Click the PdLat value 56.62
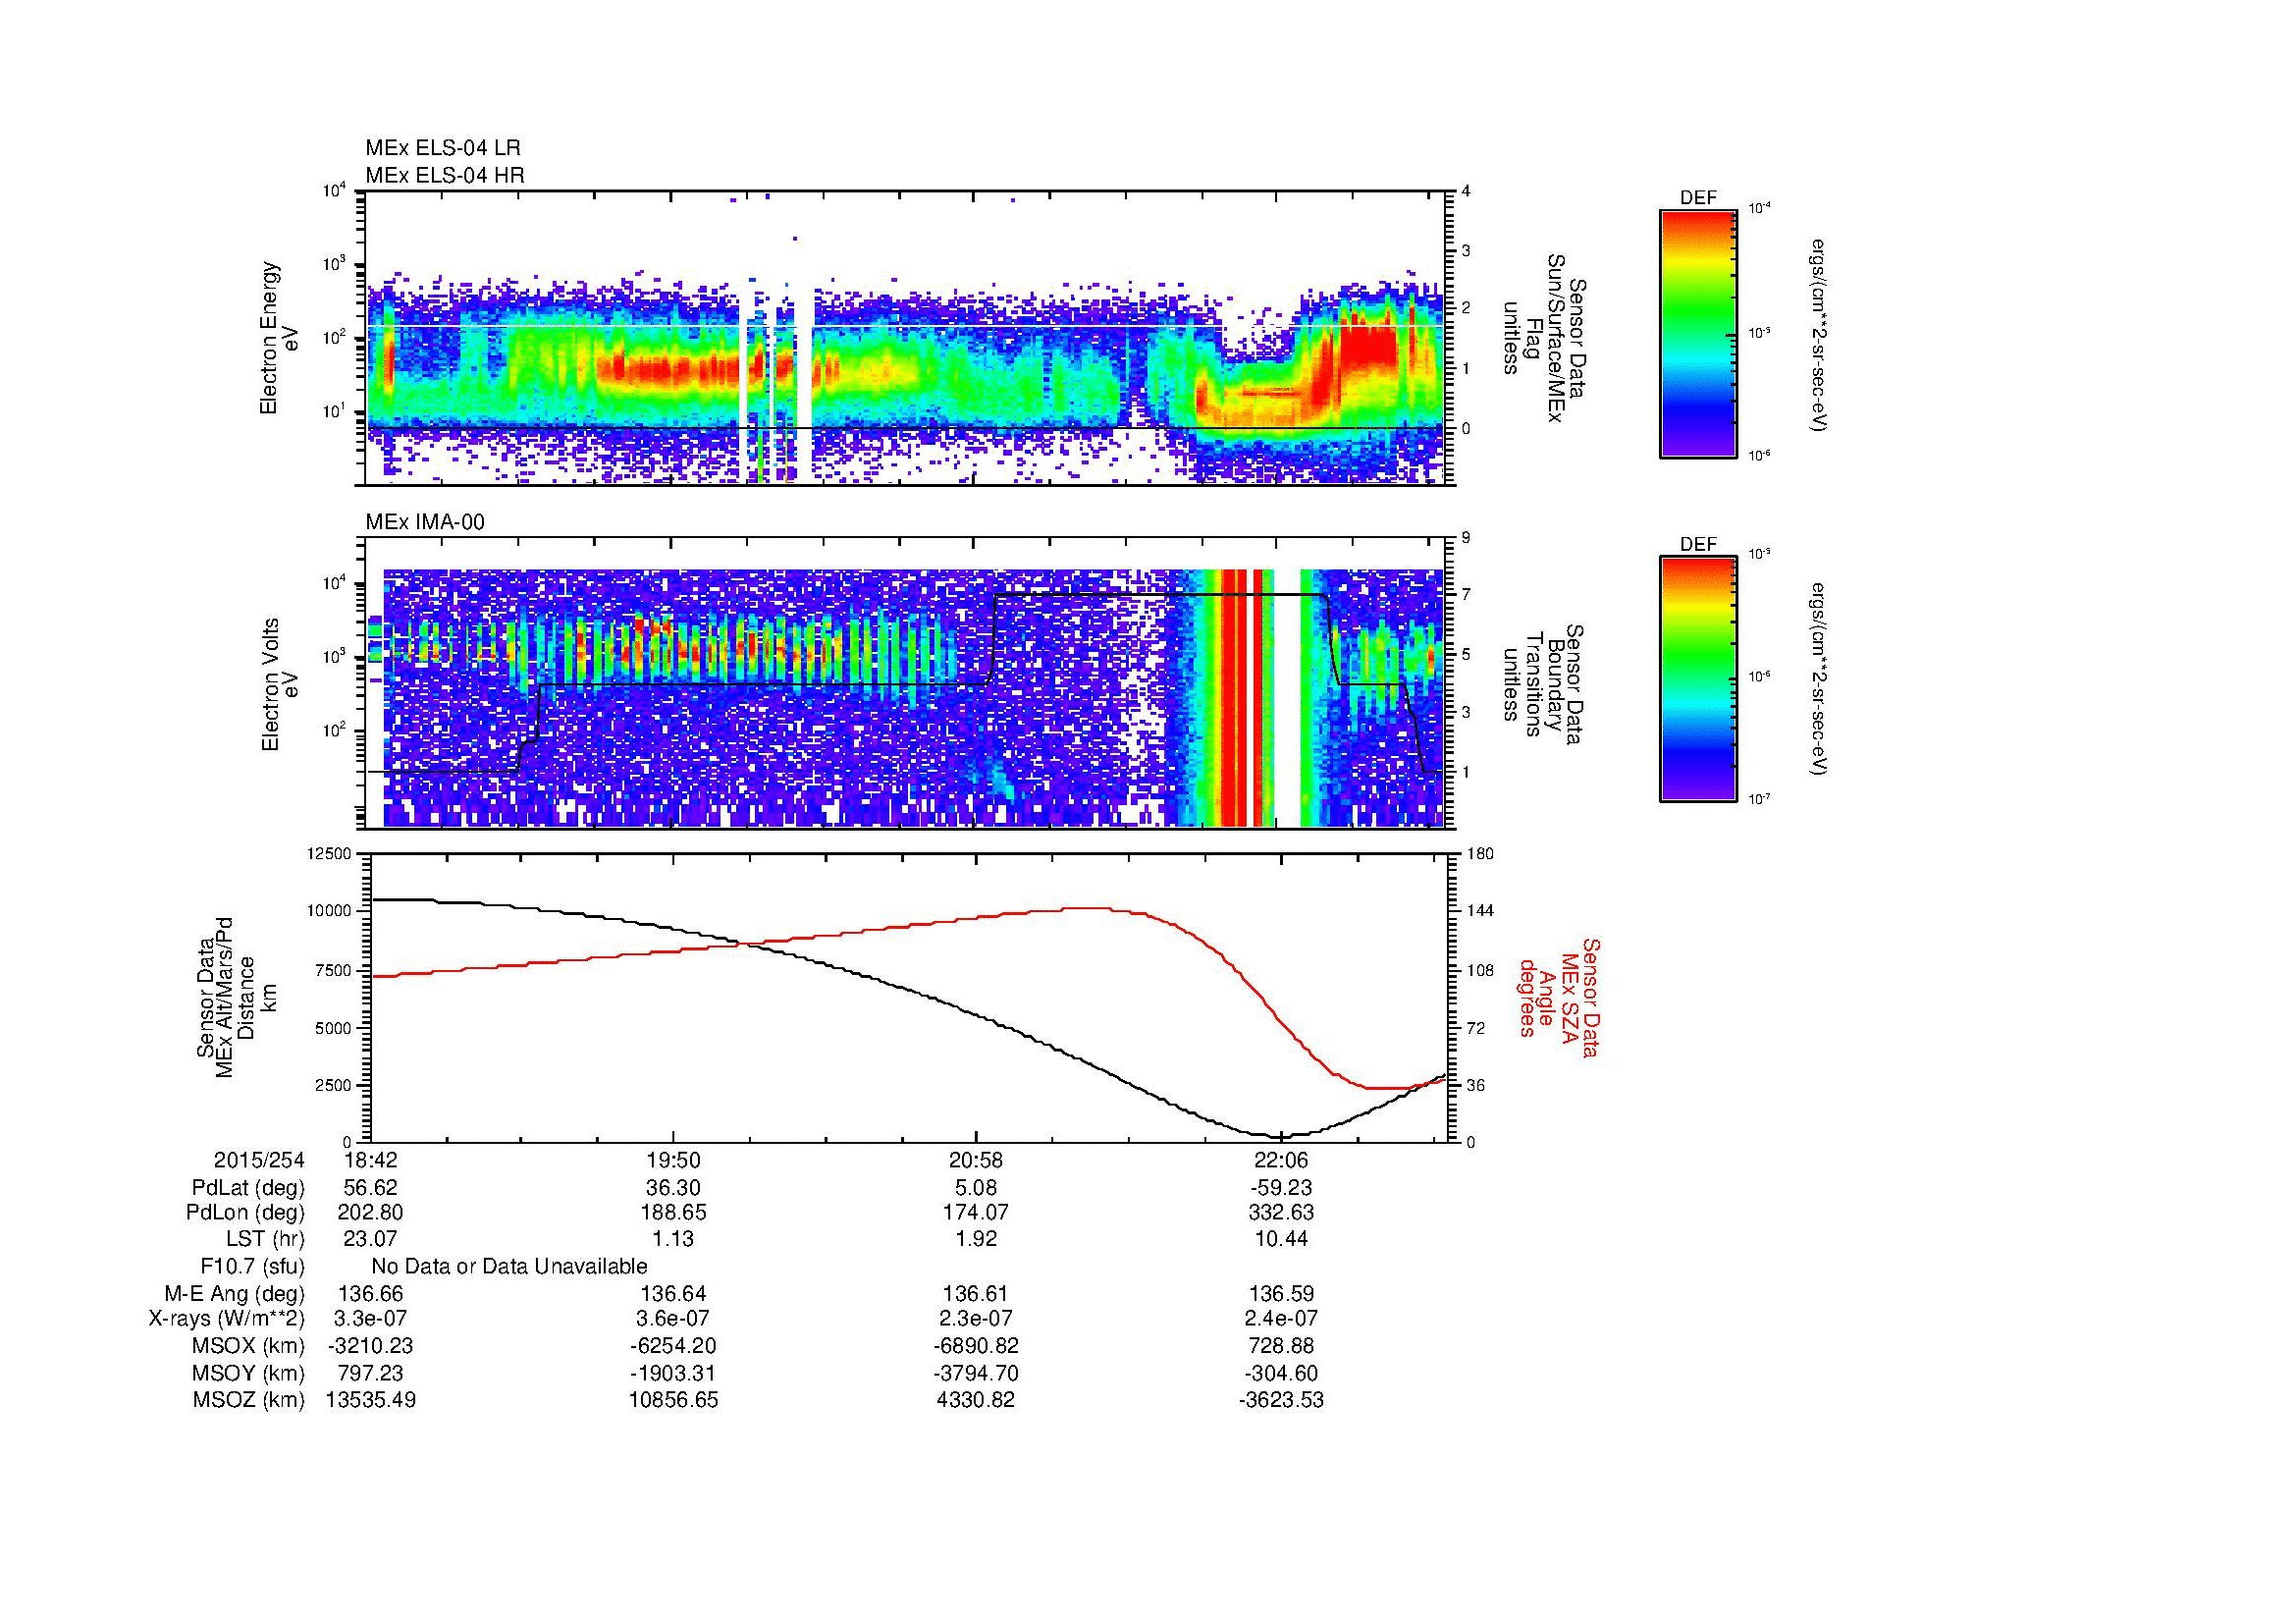The height and width of the screenshot is (1623, 2296). click(x=371, y=1188)
